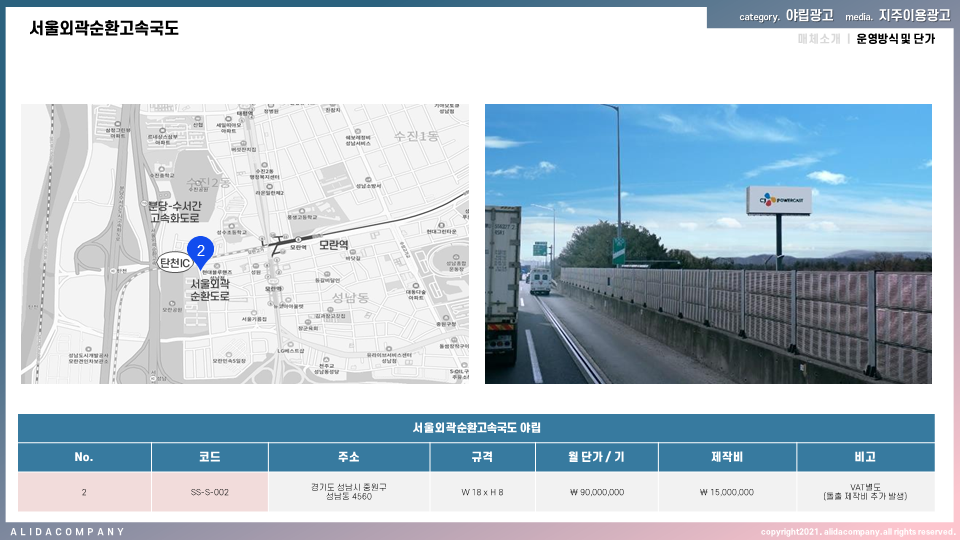The height and width of the screenshot is (540, 960).
Task: Click the 탄천IC label bubble on the map
Action: (175, 263)
